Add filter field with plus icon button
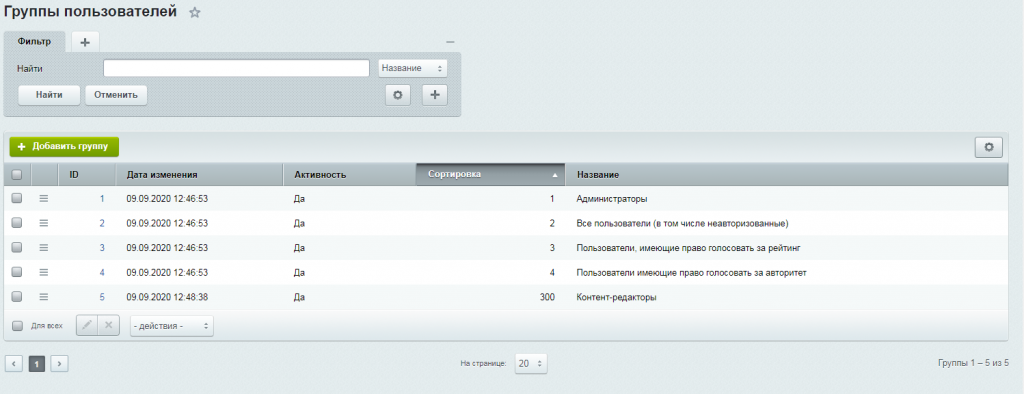The image size is (1024, 394). [x=435, y=95]
